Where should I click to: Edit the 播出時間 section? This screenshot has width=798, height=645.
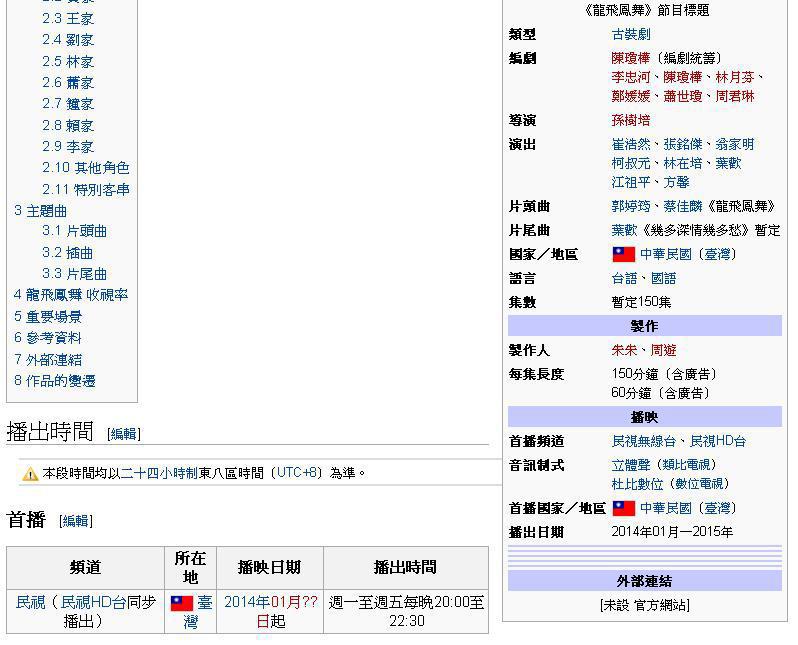(x=124, y=434)
